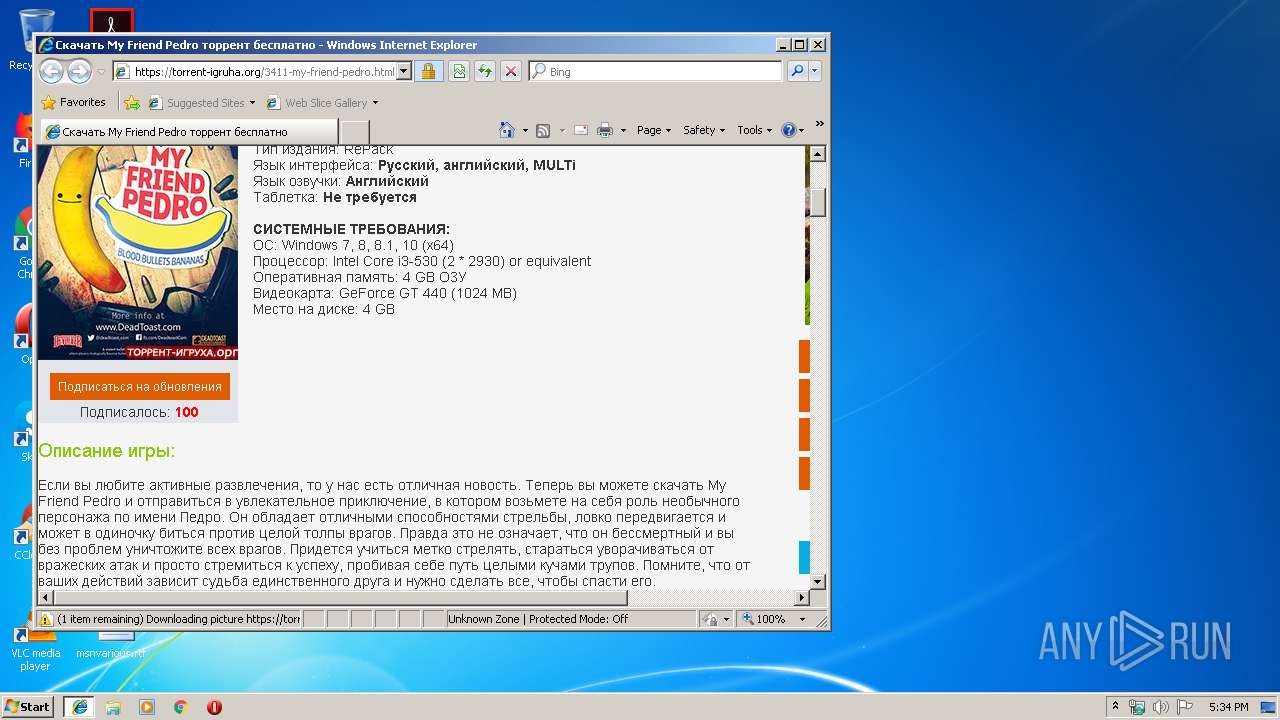The width and height of the screenshot is (1280, 720).
Task: Click the volume speaker tray icon
Action: pos(1161,707)
